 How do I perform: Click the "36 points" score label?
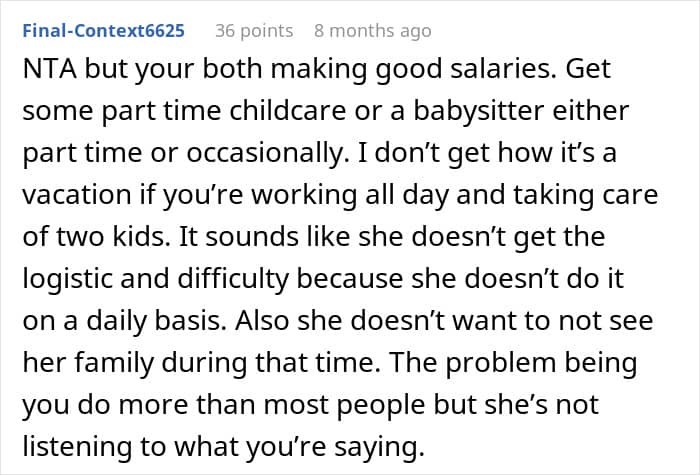pyautogui.click(x=254, y=31)
